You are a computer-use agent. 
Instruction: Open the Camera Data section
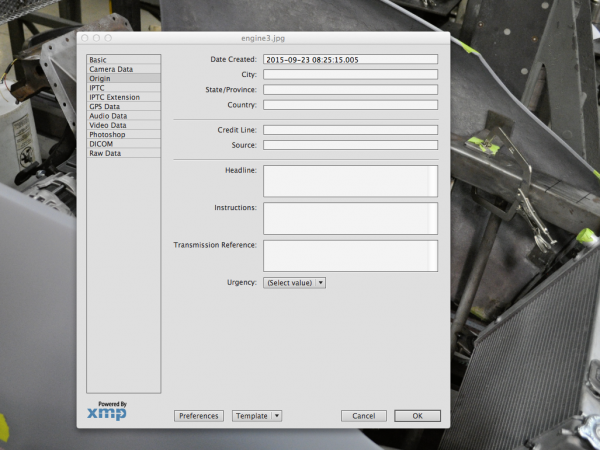[x=110, y=69]
